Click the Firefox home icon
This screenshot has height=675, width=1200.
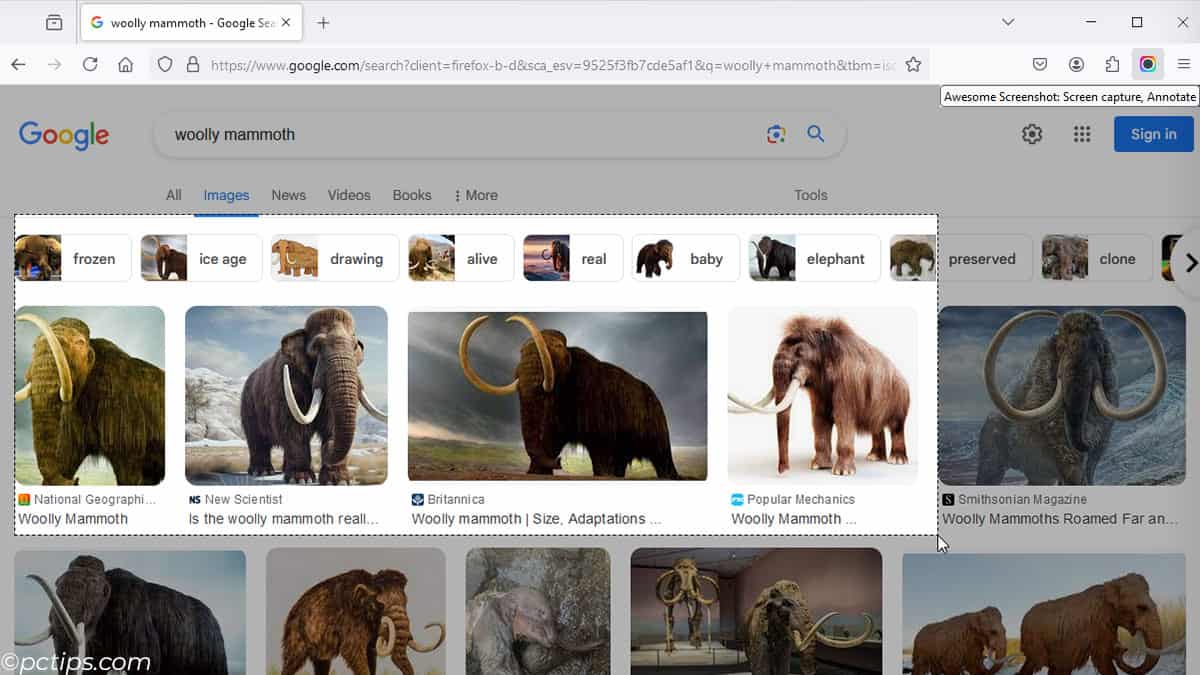click(x=126, y=63)
